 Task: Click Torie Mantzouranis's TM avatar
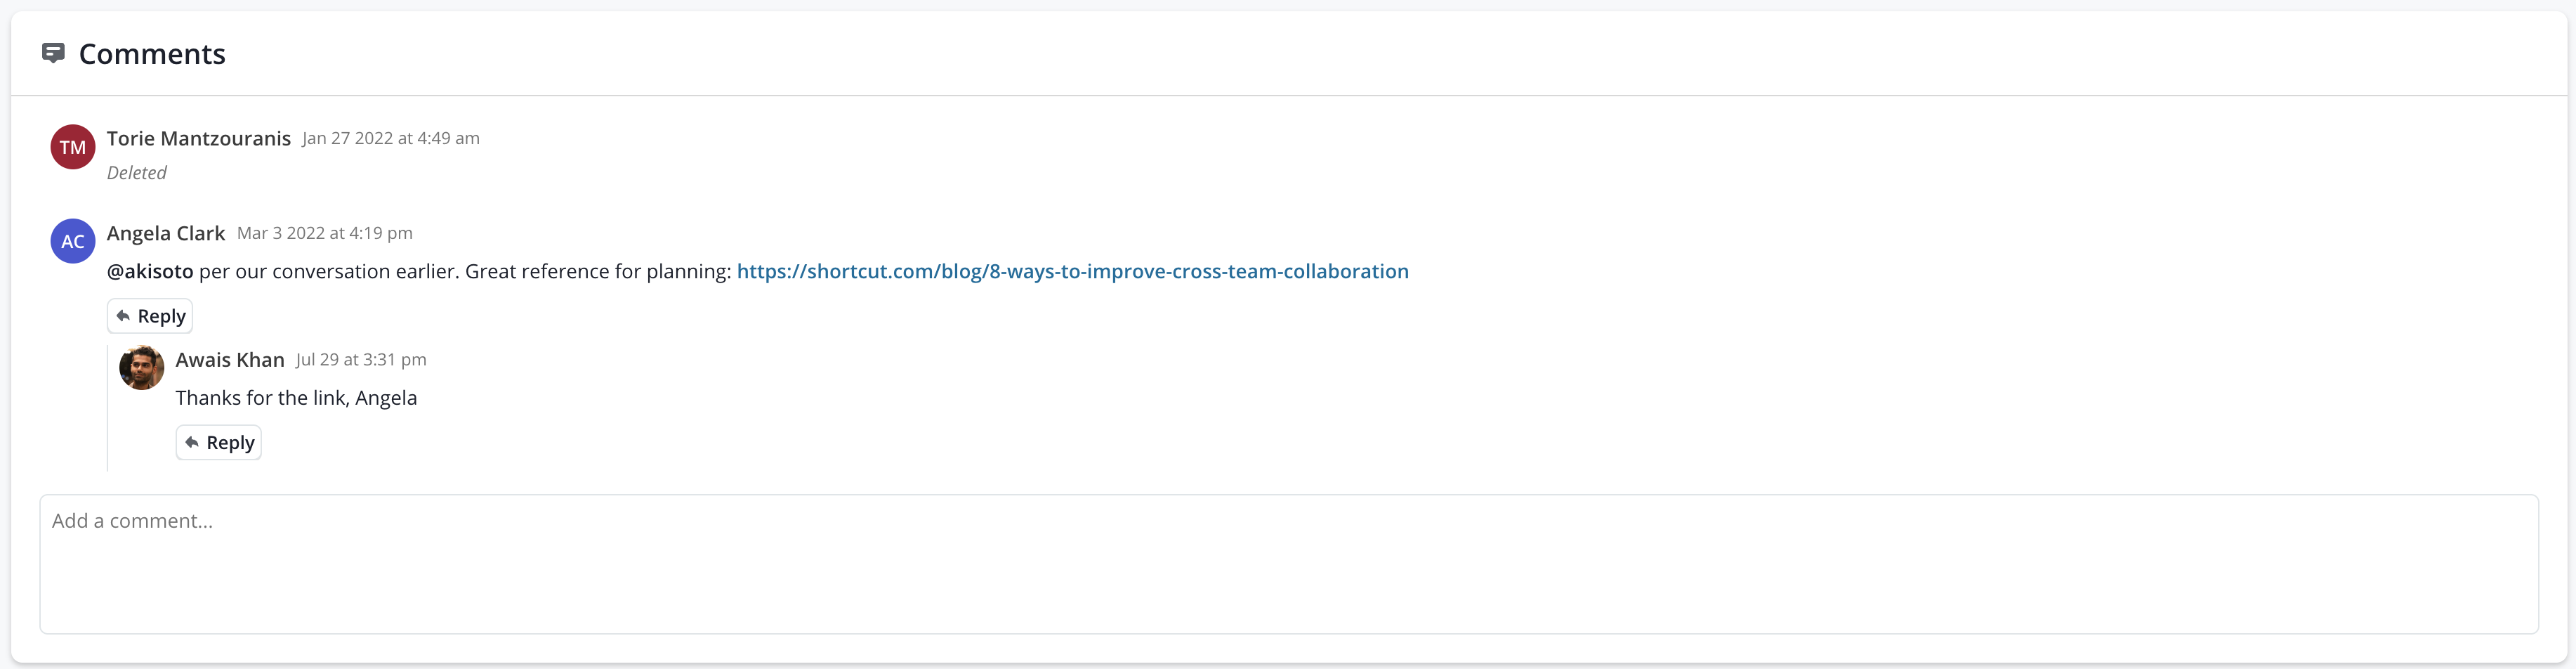(x=73, y=147)
